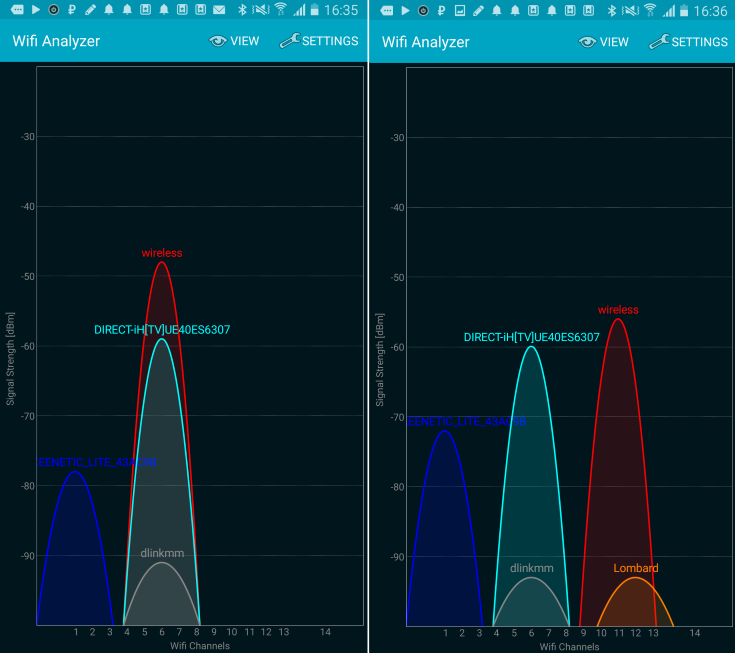Tap Bluetooth icon in left status bar
This screenshot has width=735, height=653.
click(x=242, y=10)
